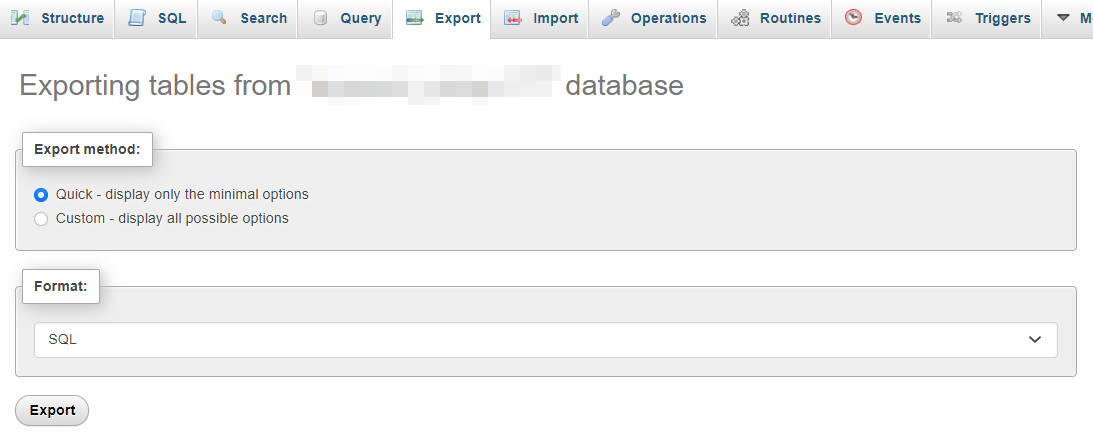Click the Structure tab icon
This screenshot has height=435, width=1093.
point(20,17)
